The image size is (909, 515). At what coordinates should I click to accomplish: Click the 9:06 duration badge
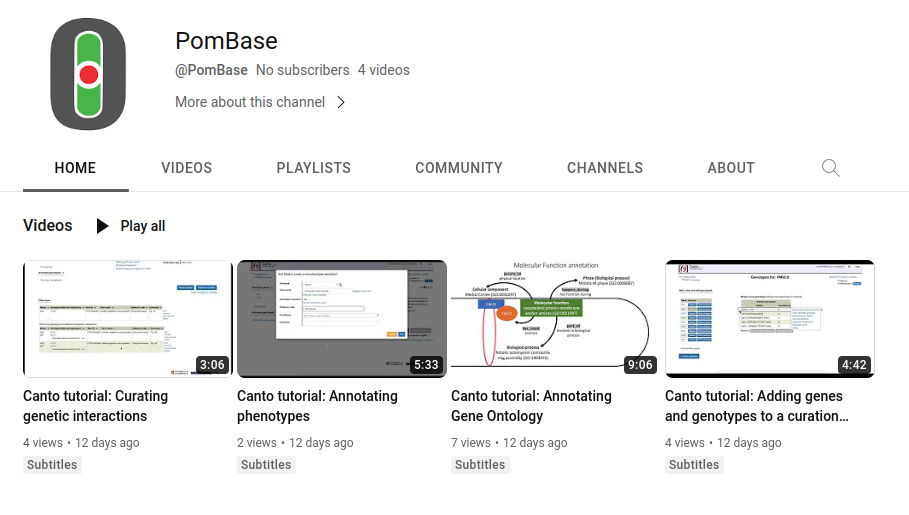(640, 365)
